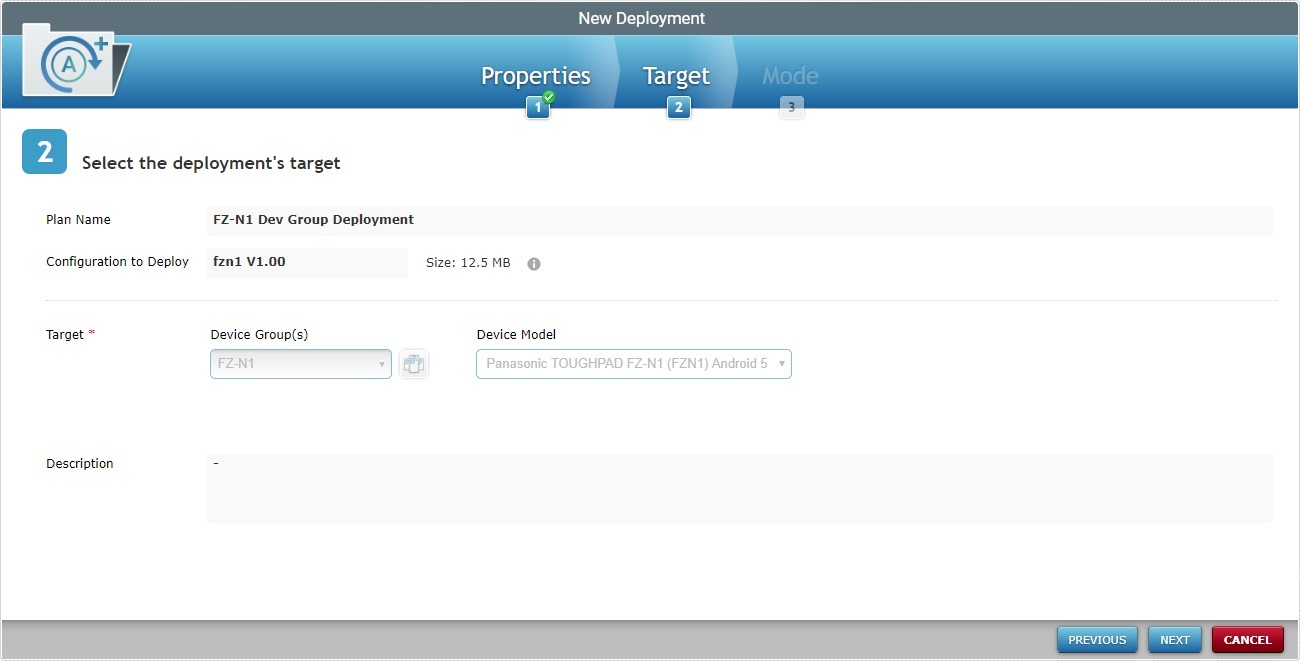Click the New Deployment title bar
This screenshot has width=1300, height=661.
coord(641,17)
